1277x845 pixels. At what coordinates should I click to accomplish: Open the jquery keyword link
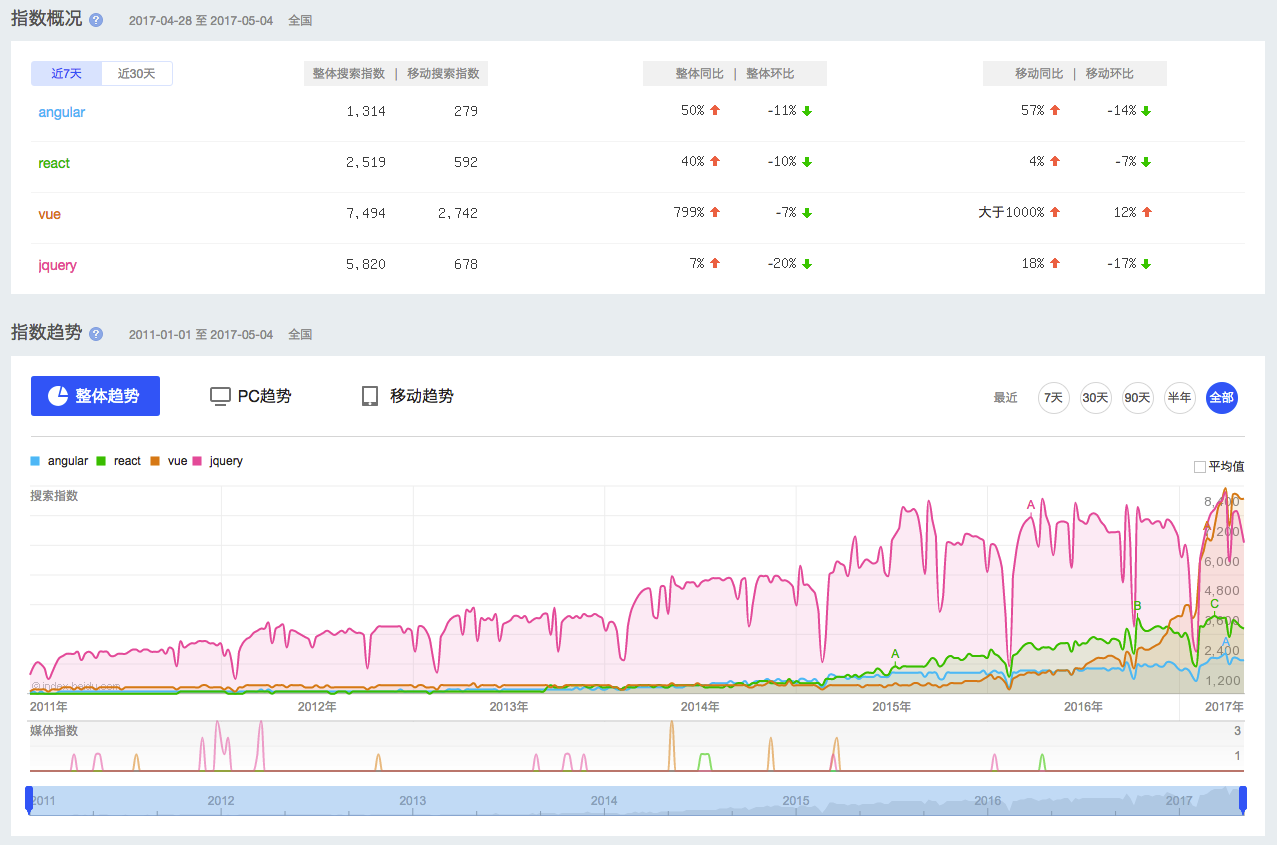pos(58,265)
